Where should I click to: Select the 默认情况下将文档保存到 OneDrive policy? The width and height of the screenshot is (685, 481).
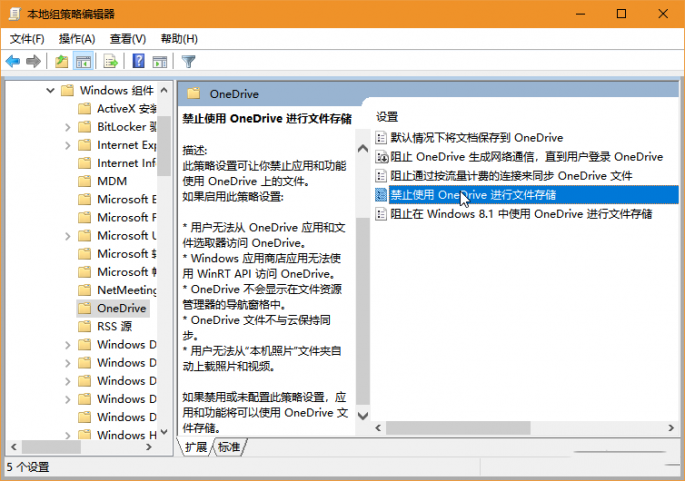tap(476, 137)
